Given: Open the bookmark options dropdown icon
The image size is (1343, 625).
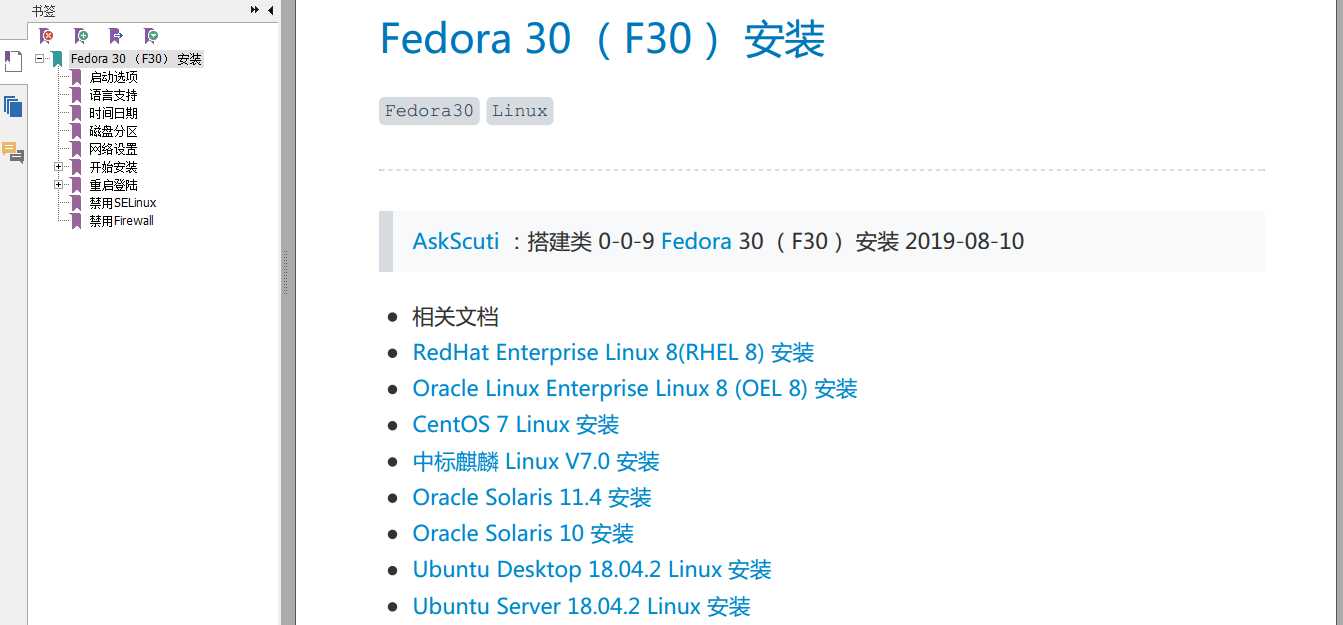Looking at the screenshot, I should point(151,36).
